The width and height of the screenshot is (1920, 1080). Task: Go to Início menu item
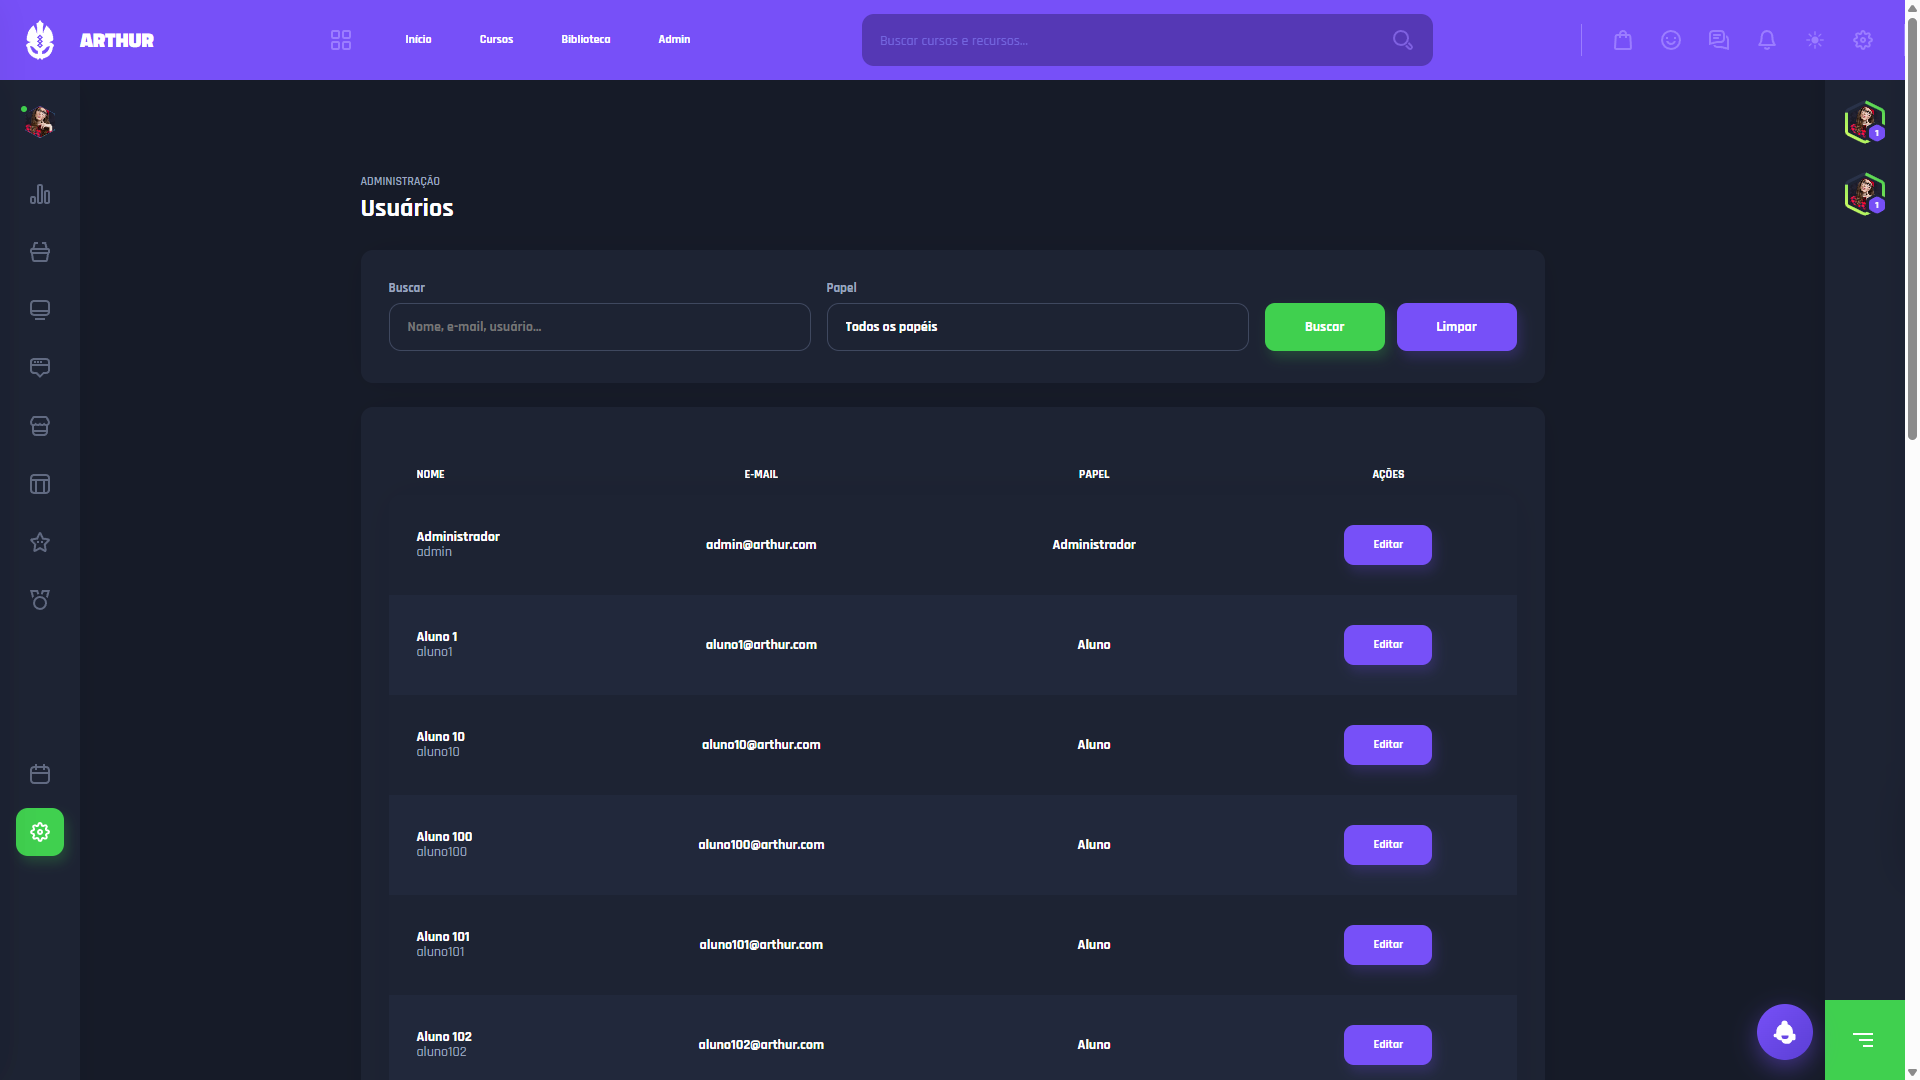click(x=418, y=40)
